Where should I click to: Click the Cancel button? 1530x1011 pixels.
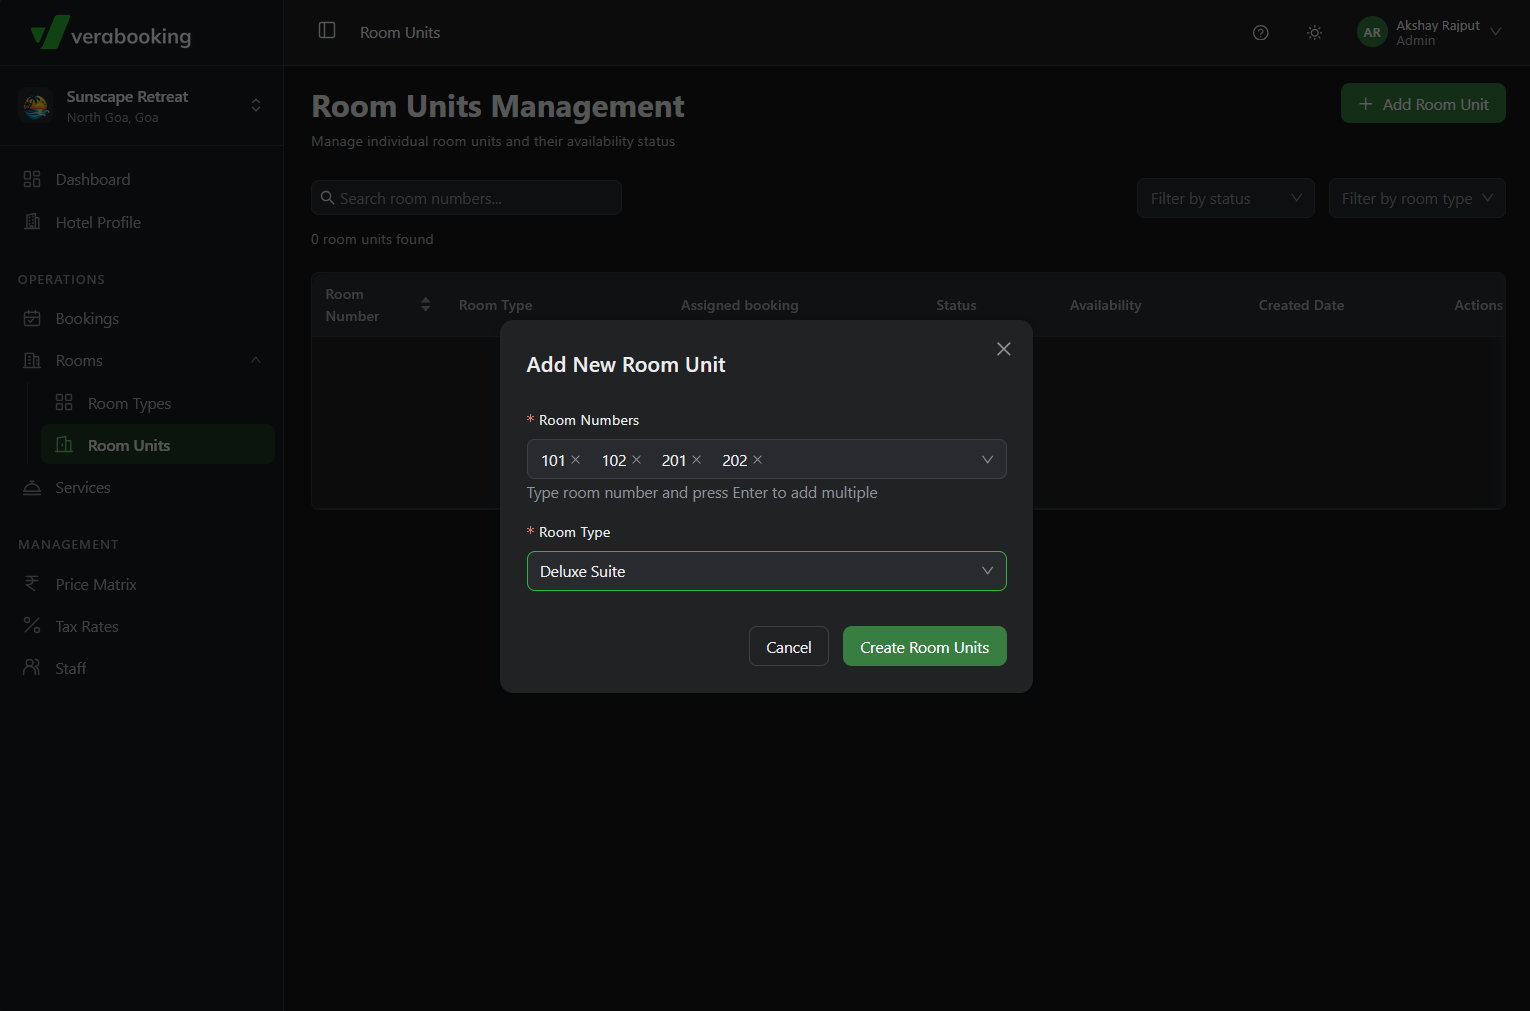(789, 647)
